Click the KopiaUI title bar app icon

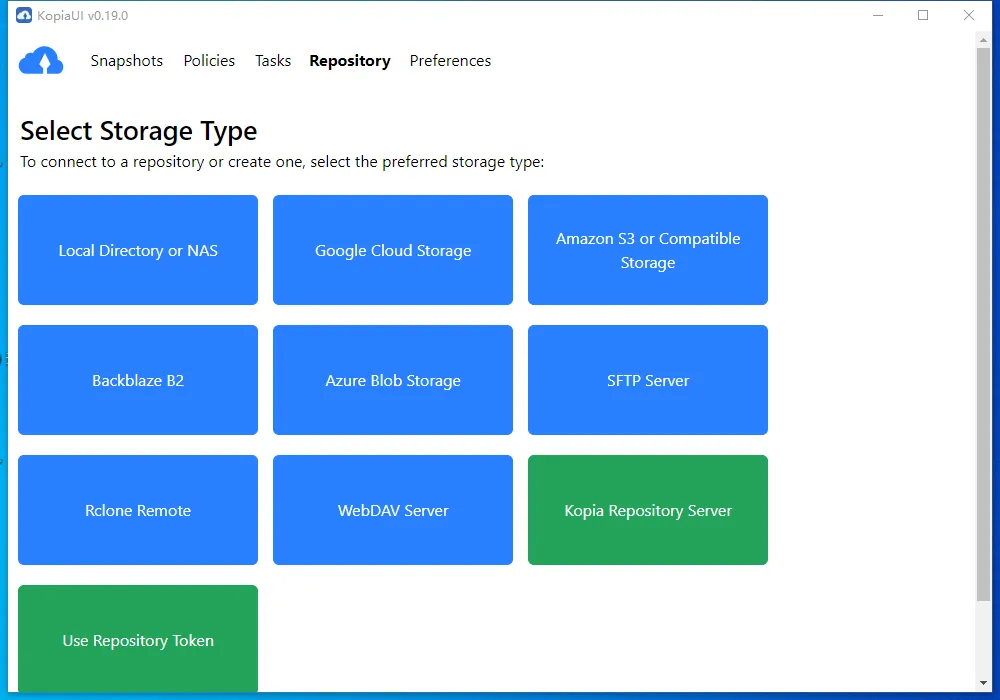[x=24, y=15]
